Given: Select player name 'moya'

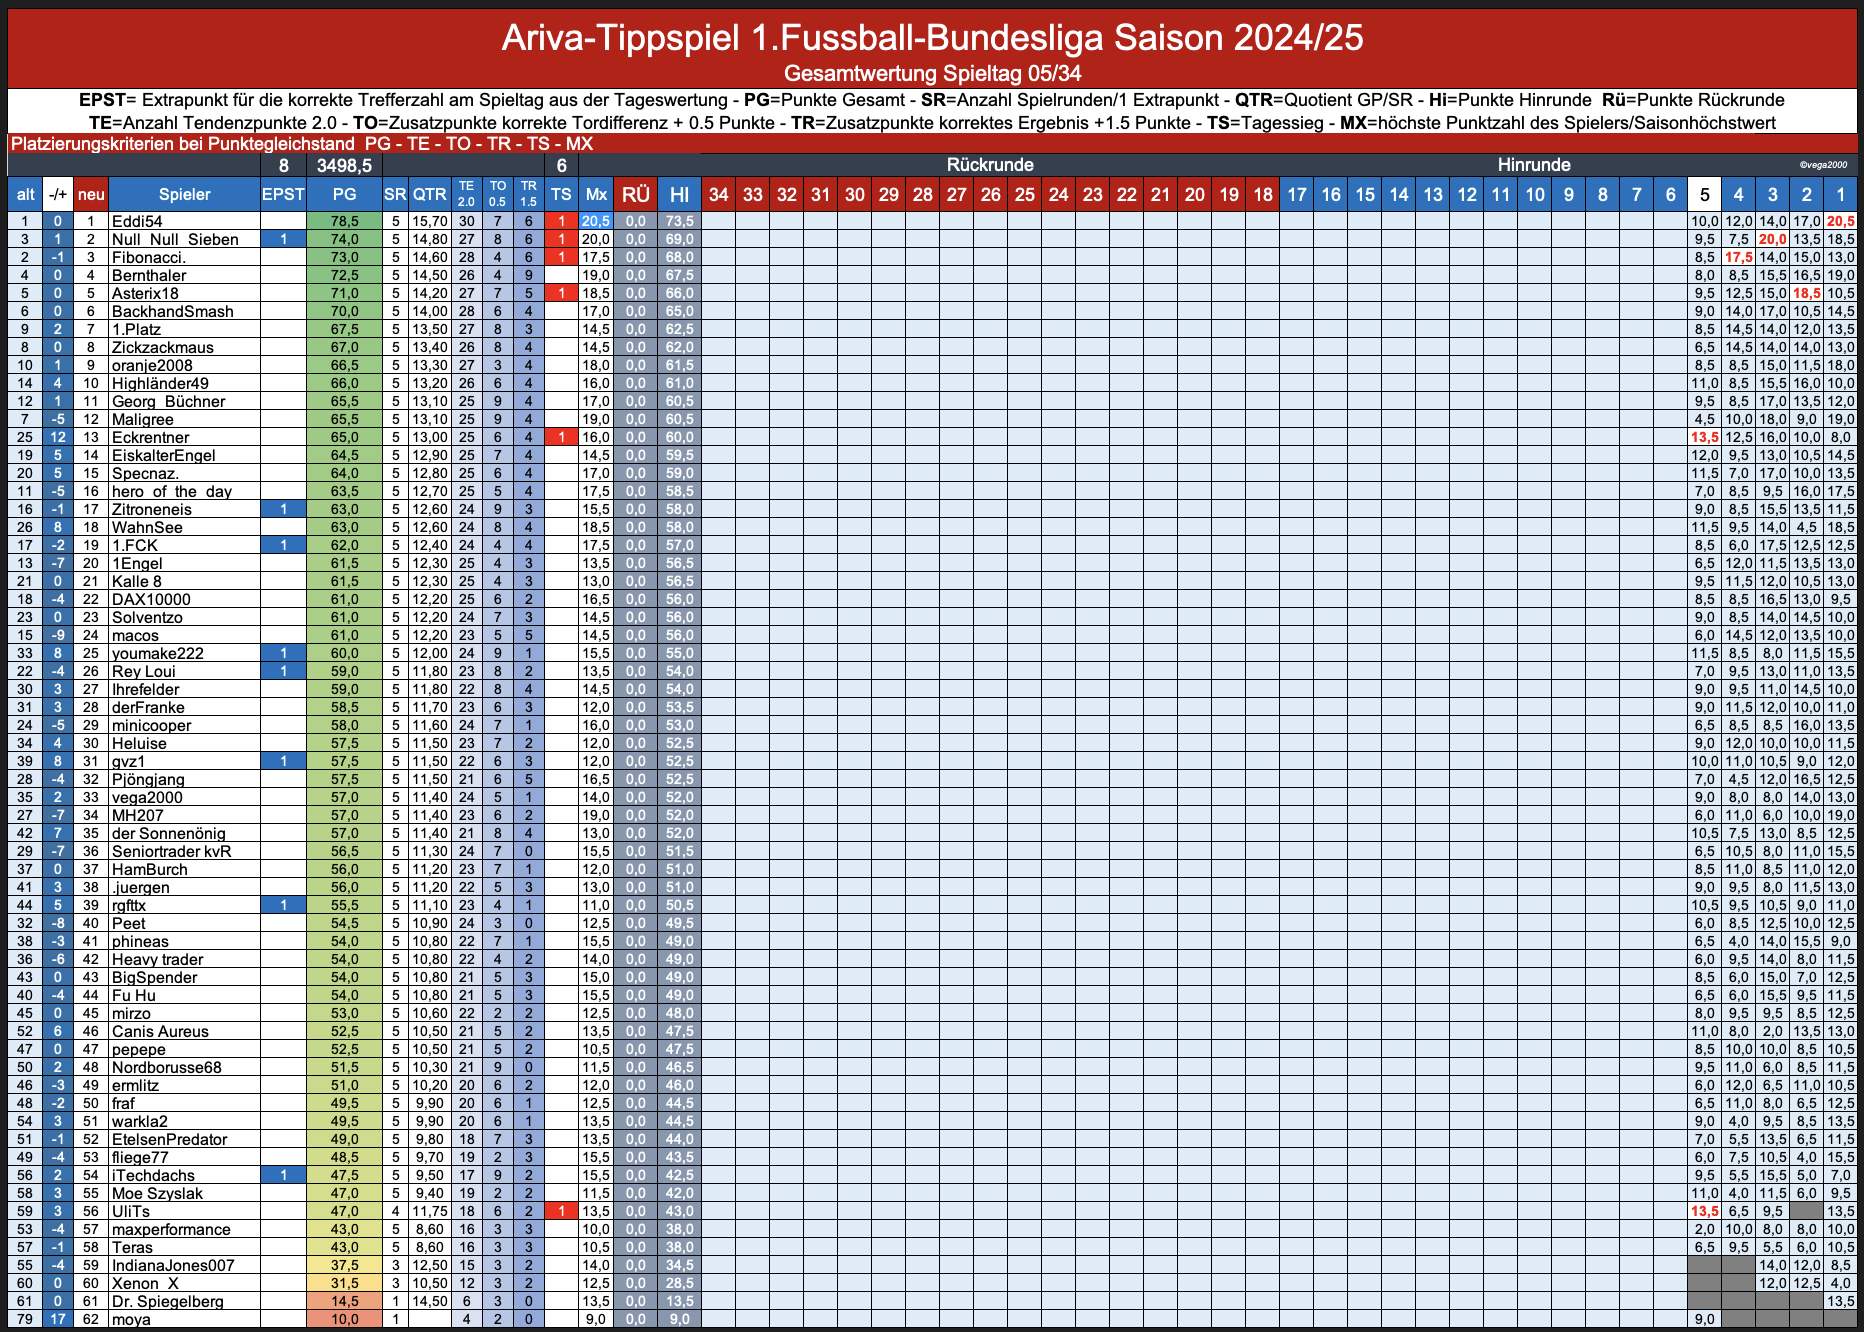Looking at the screenshot, I should (x=131, y=1319).
